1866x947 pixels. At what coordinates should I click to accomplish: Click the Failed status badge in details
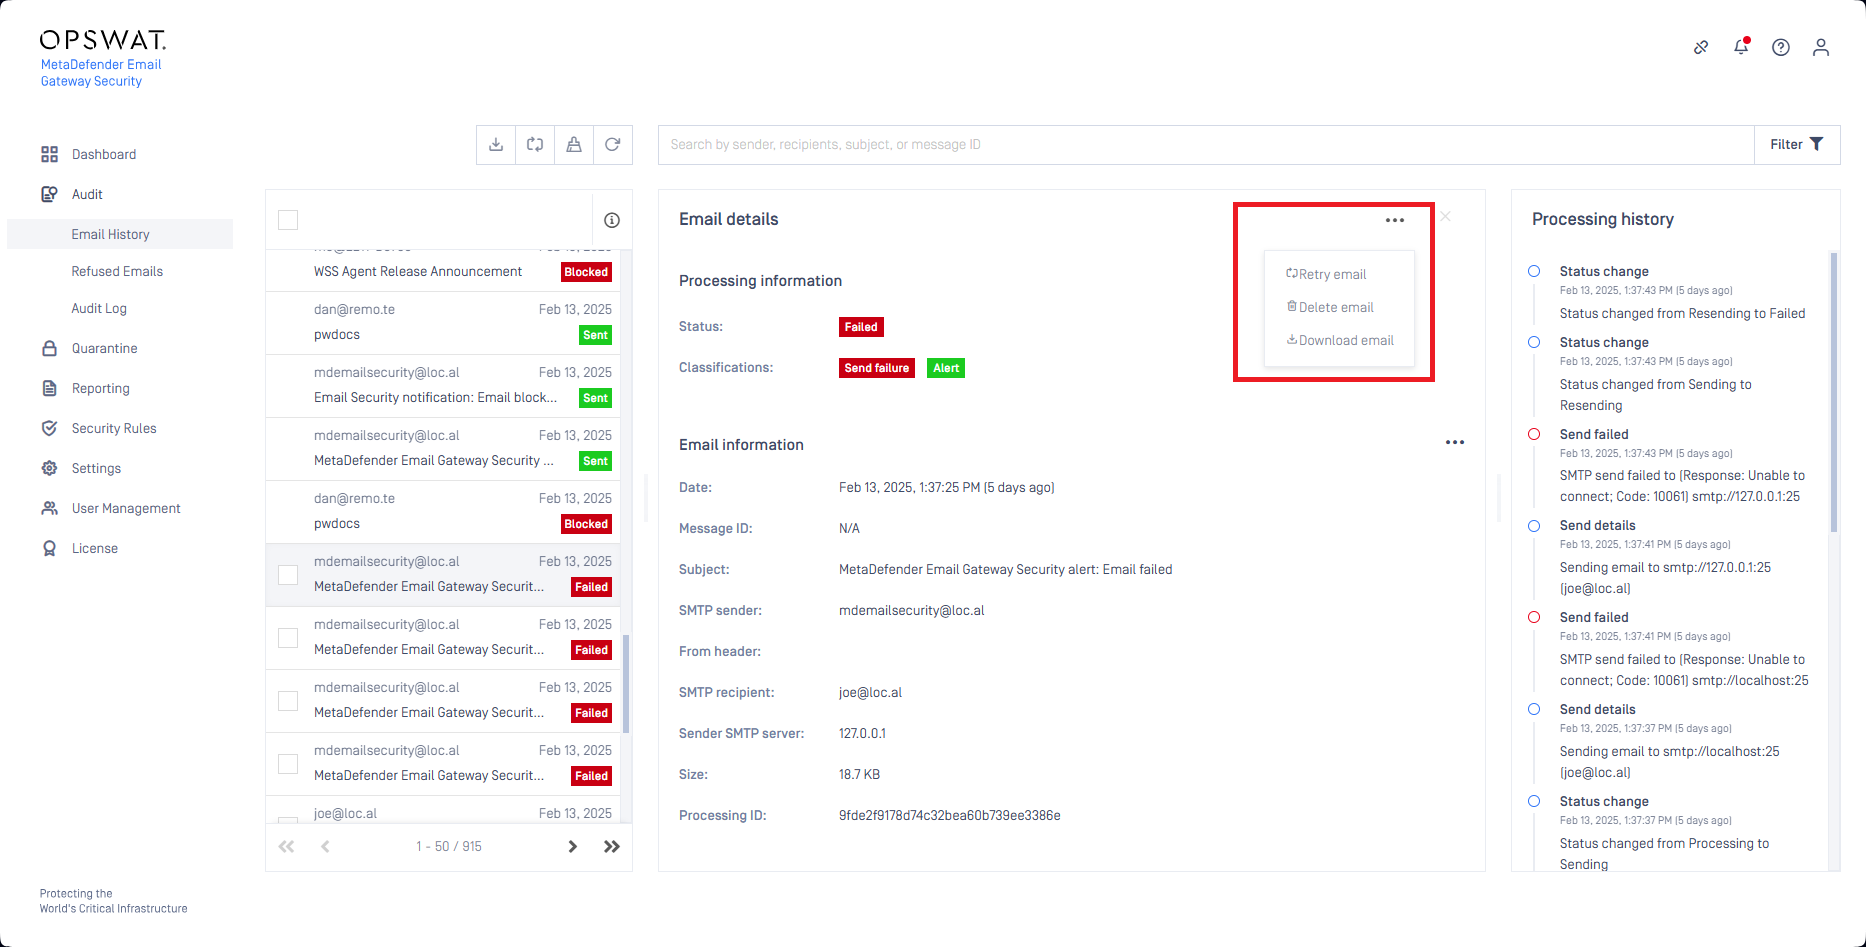(x=861, y=327)
